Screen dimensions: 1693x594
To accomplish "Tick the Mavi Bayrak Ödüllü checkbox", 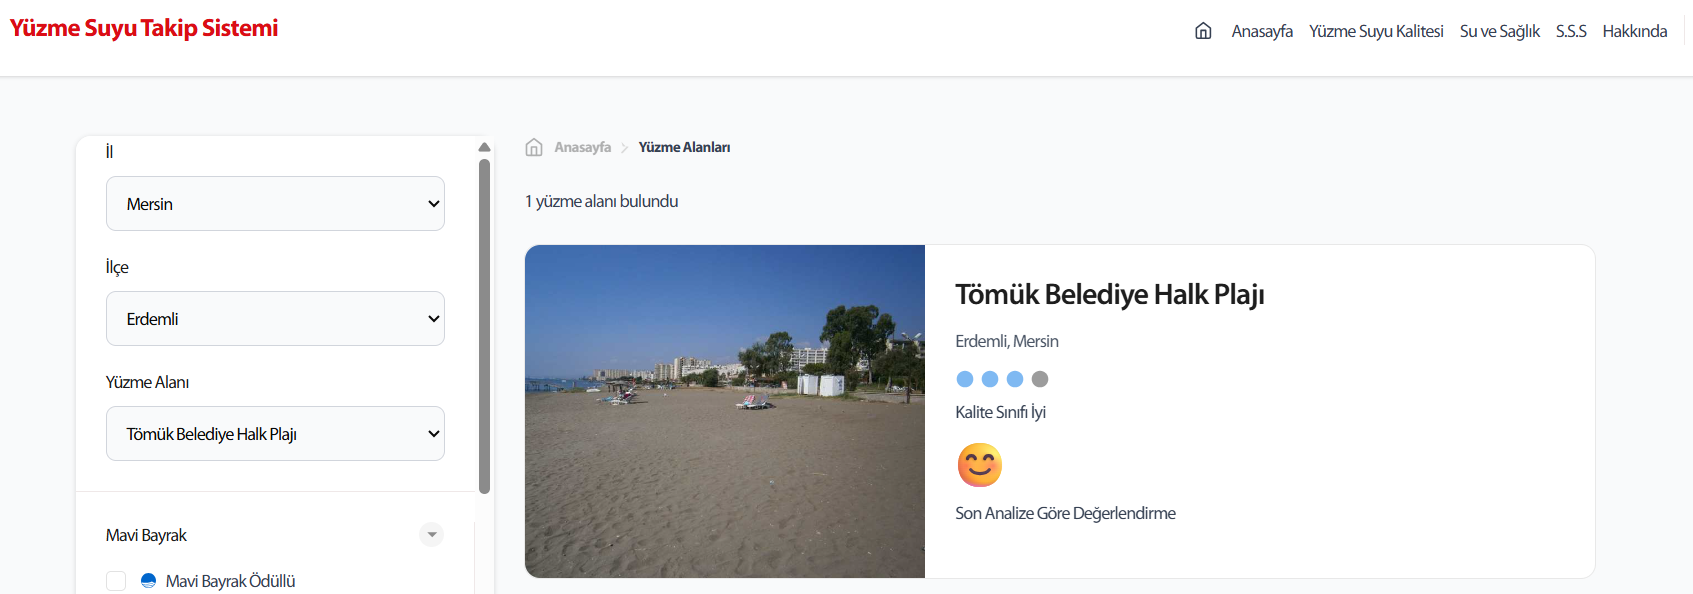I will [116, 581].
